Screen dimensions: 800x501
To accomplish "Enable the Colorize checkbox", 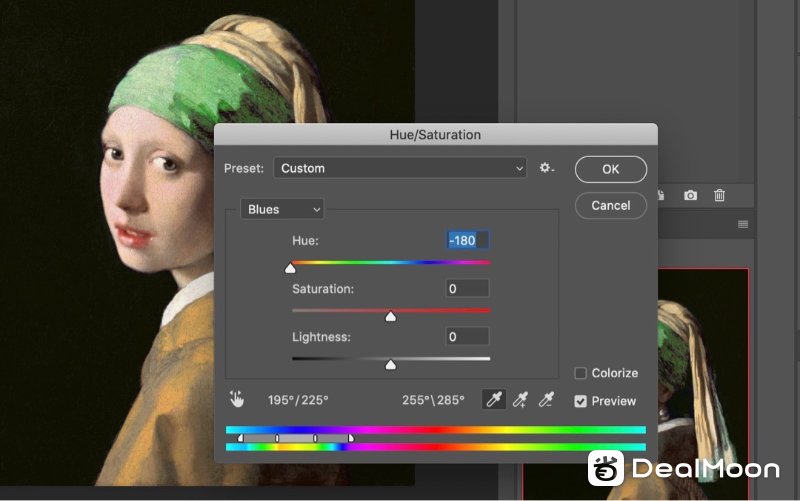I will click(x=581, y=373).
